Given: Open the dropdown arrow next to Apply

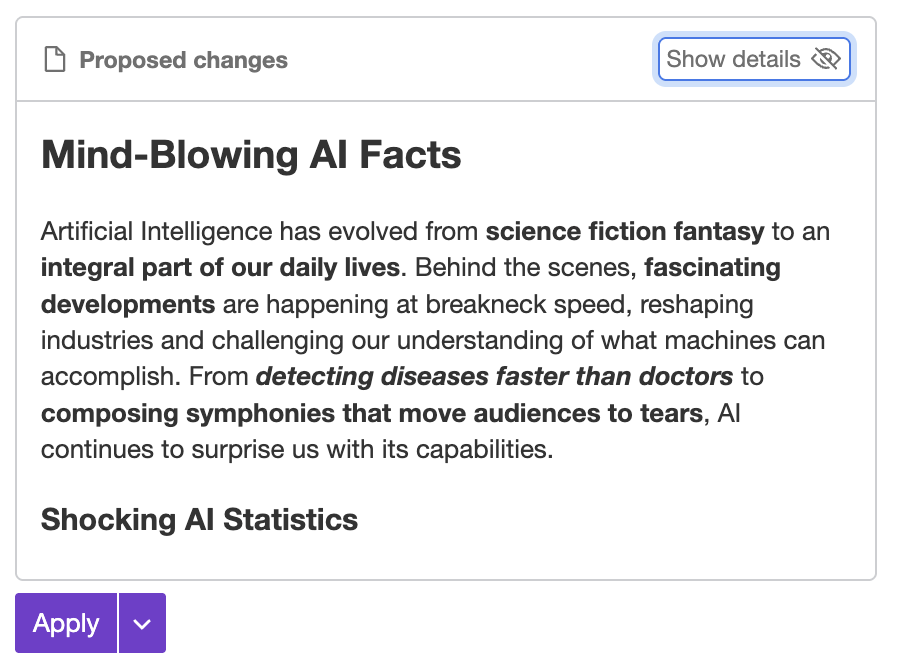Looking at the screenshot, I should pyautogui.click(x=142, y=623).
